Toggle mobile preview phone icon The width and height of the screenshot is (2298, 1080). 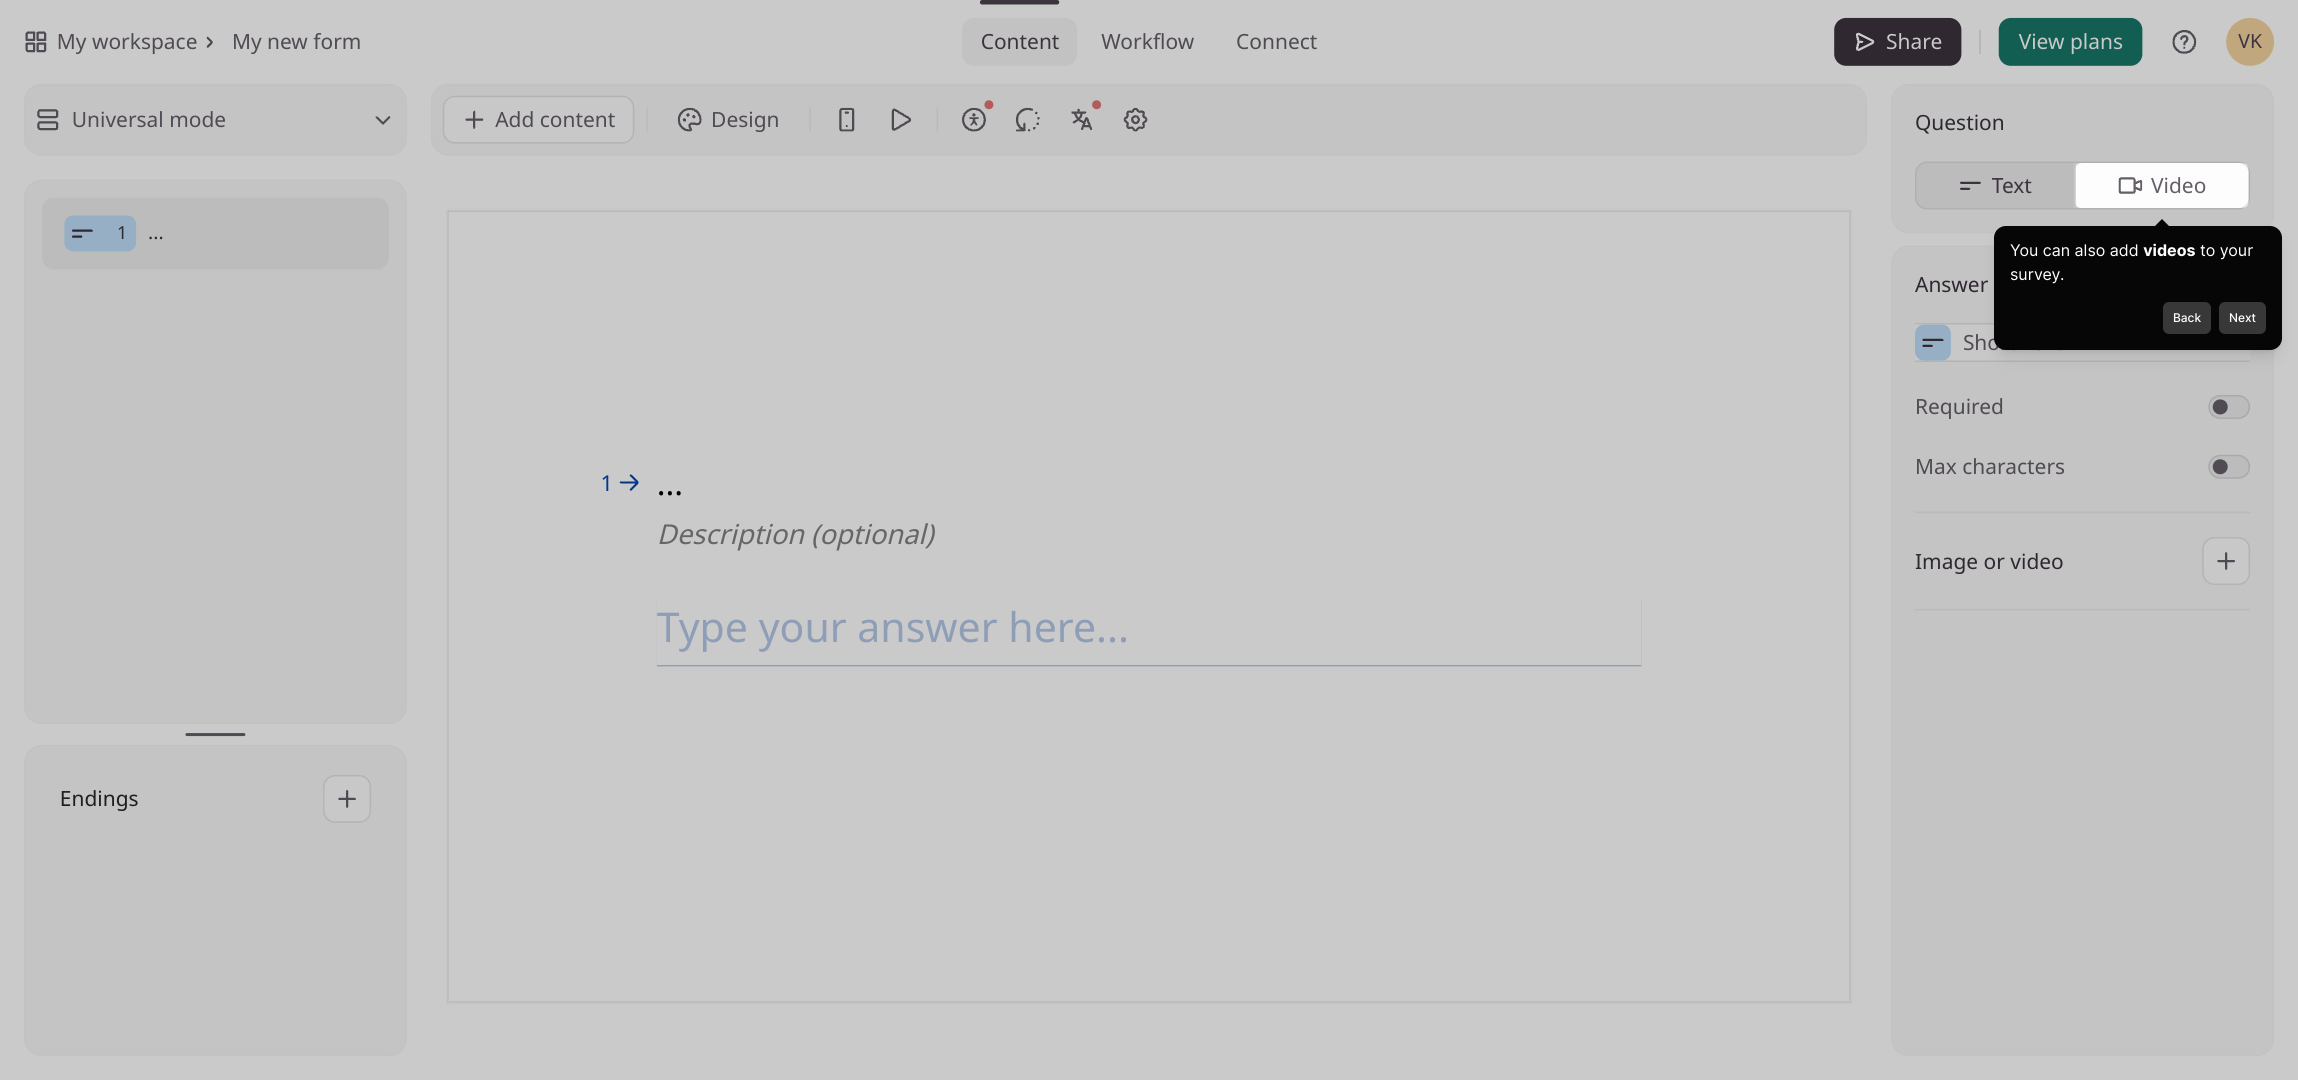(846, 120)
